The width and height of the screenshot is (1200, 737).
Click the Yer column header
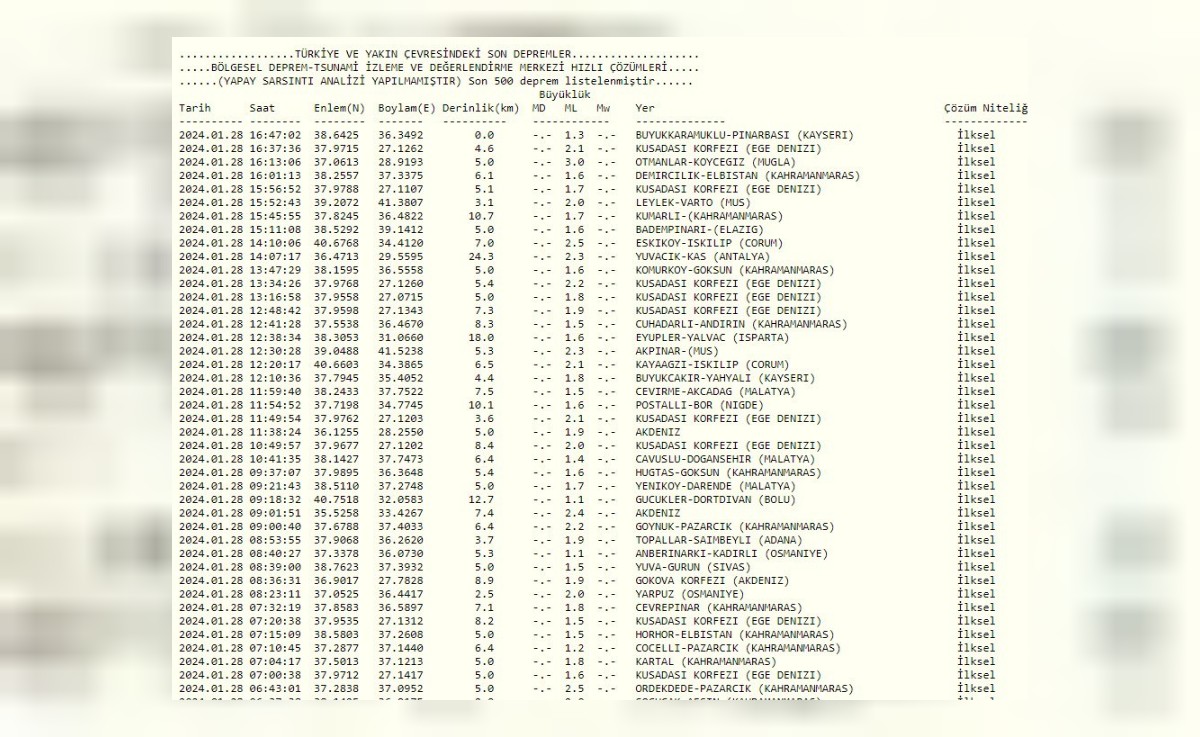(645, 108)
